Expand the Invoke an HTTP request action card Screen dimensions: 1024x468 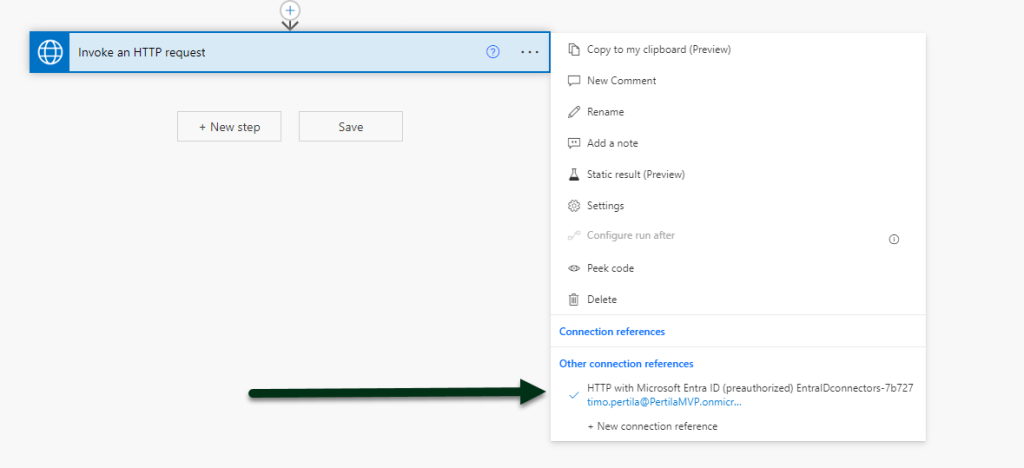tap(270, 52)
